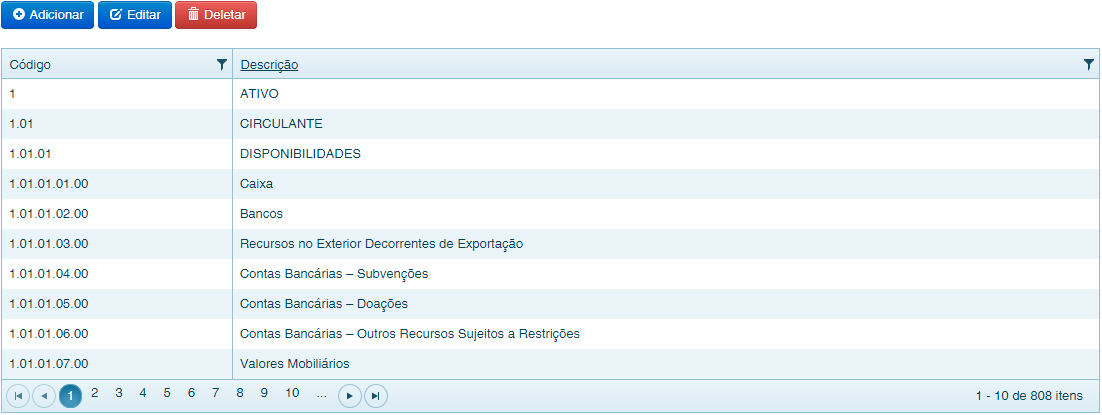Open page 3 in pager
1102x415 pixels.
(119, 392)
